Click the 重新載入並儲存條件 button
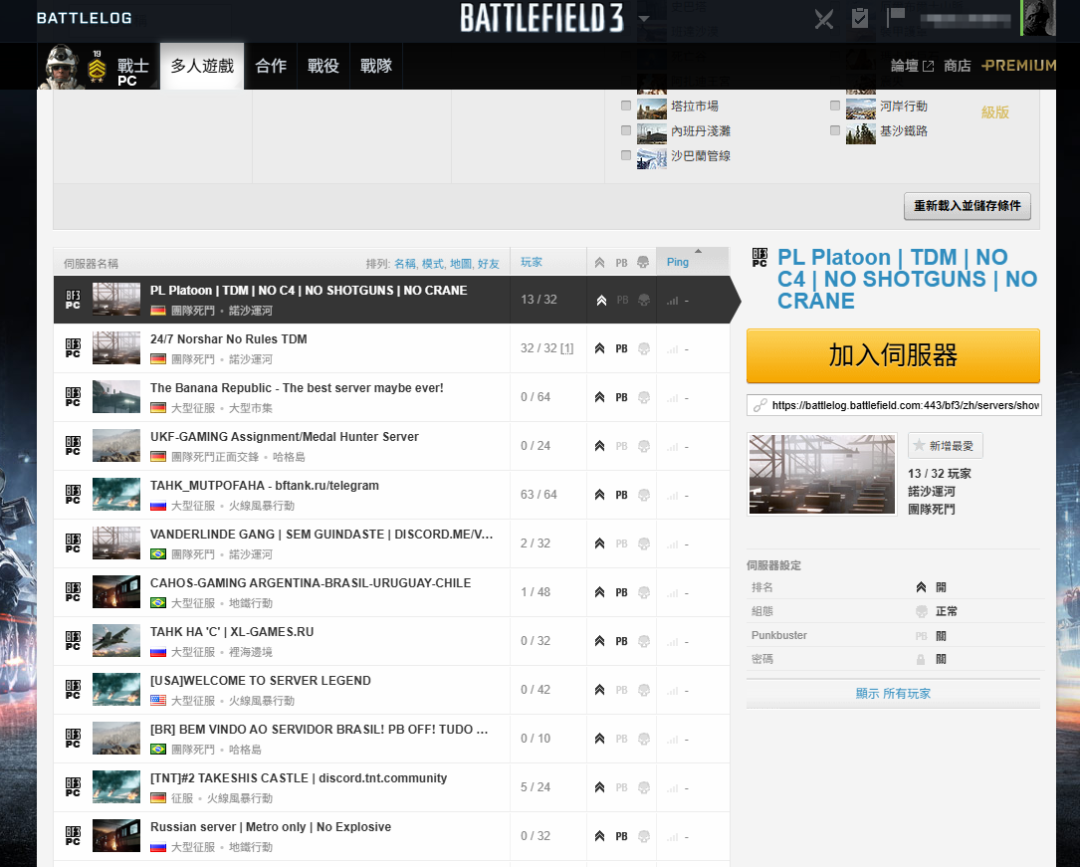This screenshot has width=1080, height=867. (x=967, y=206)
